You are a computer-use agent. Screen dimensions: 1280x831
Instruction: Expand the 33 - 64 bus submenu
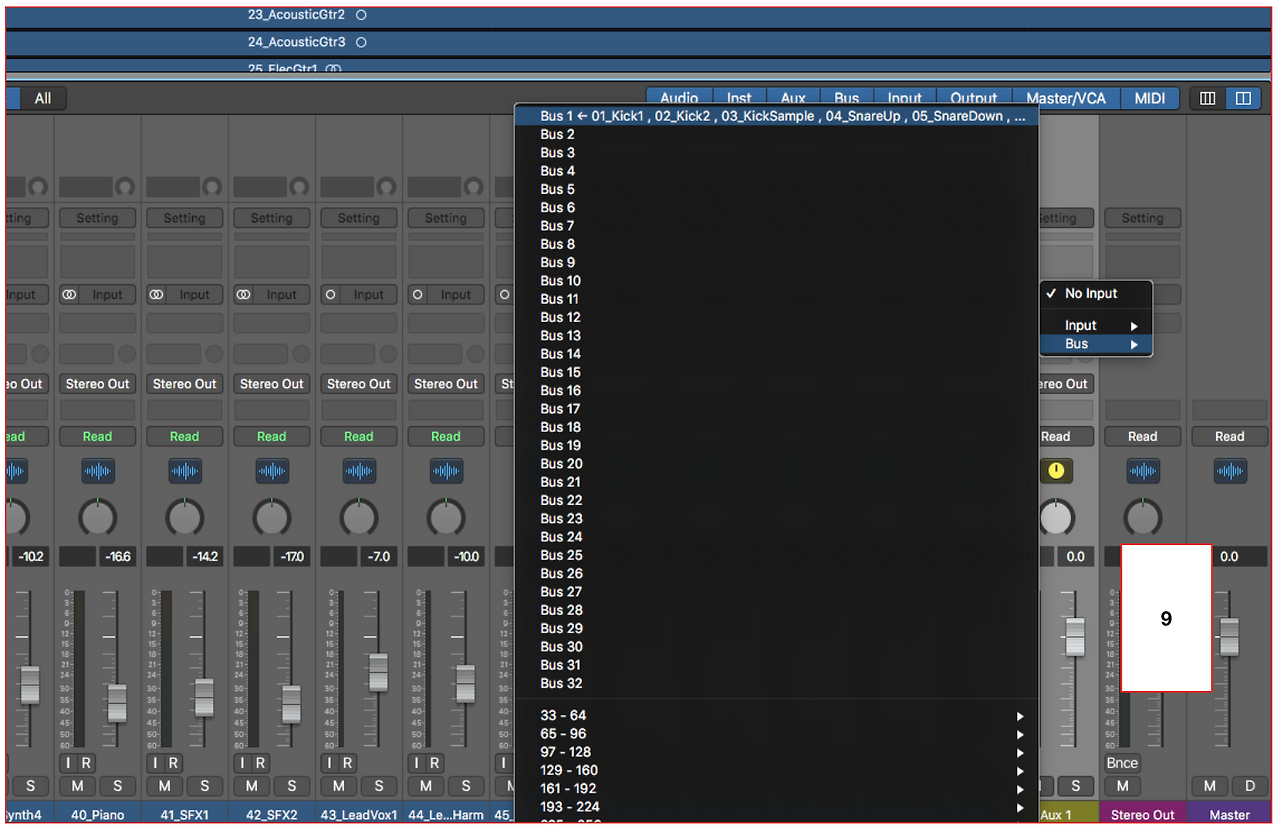point(777,716)
